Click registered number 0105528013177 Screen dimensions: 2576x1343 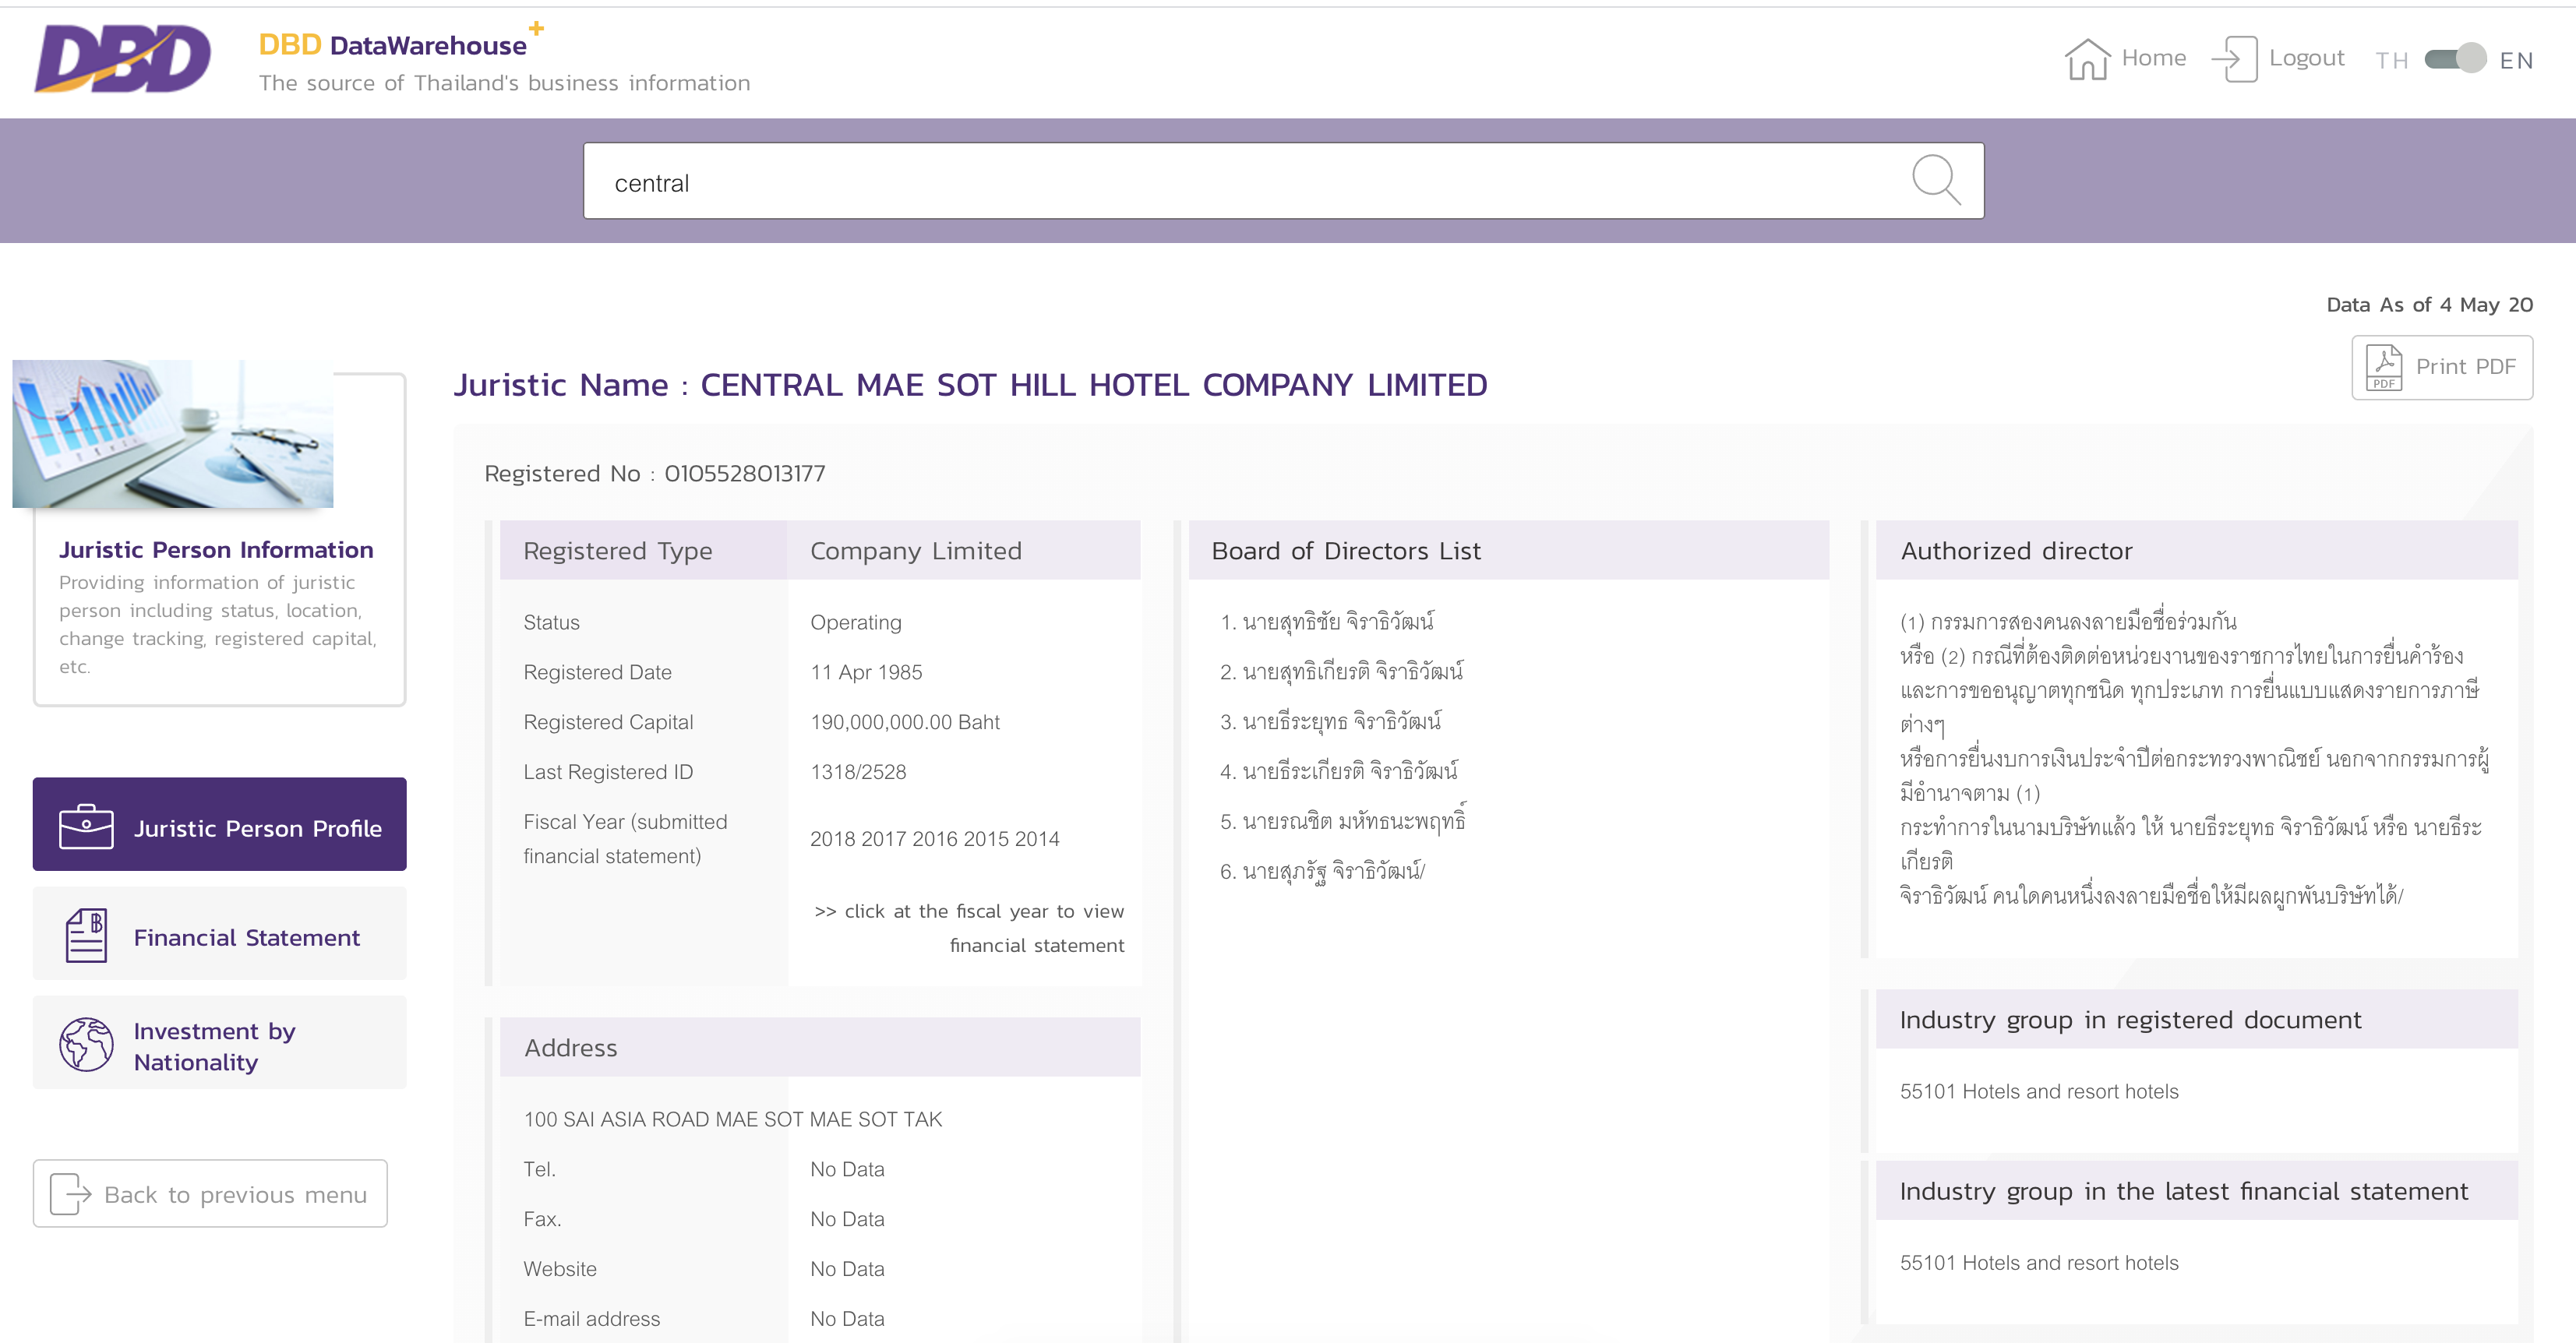[x=745, y=474]
